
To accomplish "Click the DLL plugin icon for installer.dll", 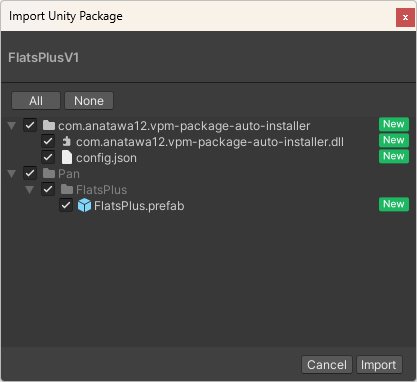I will pos(67,141).
